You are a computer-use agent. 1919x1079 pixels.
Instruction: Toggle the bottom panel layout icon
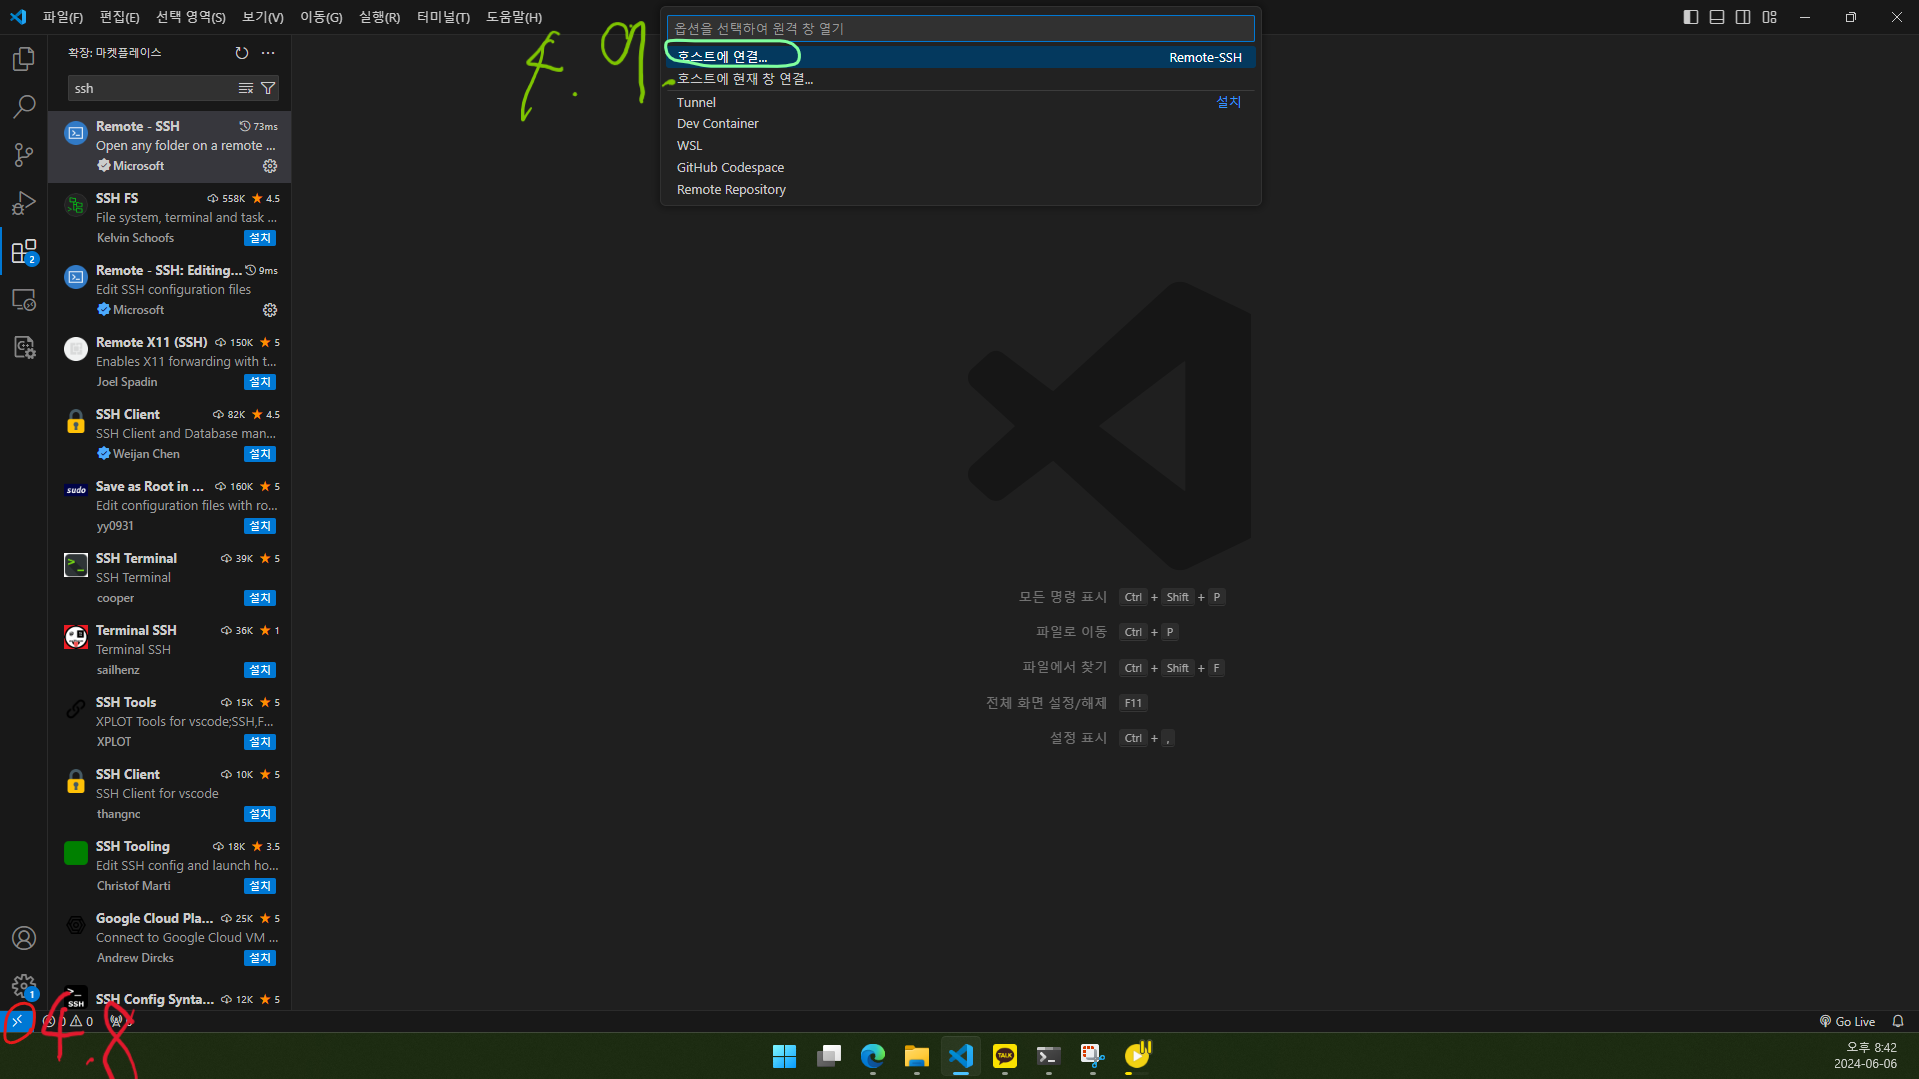click(x=1717, y=17)
